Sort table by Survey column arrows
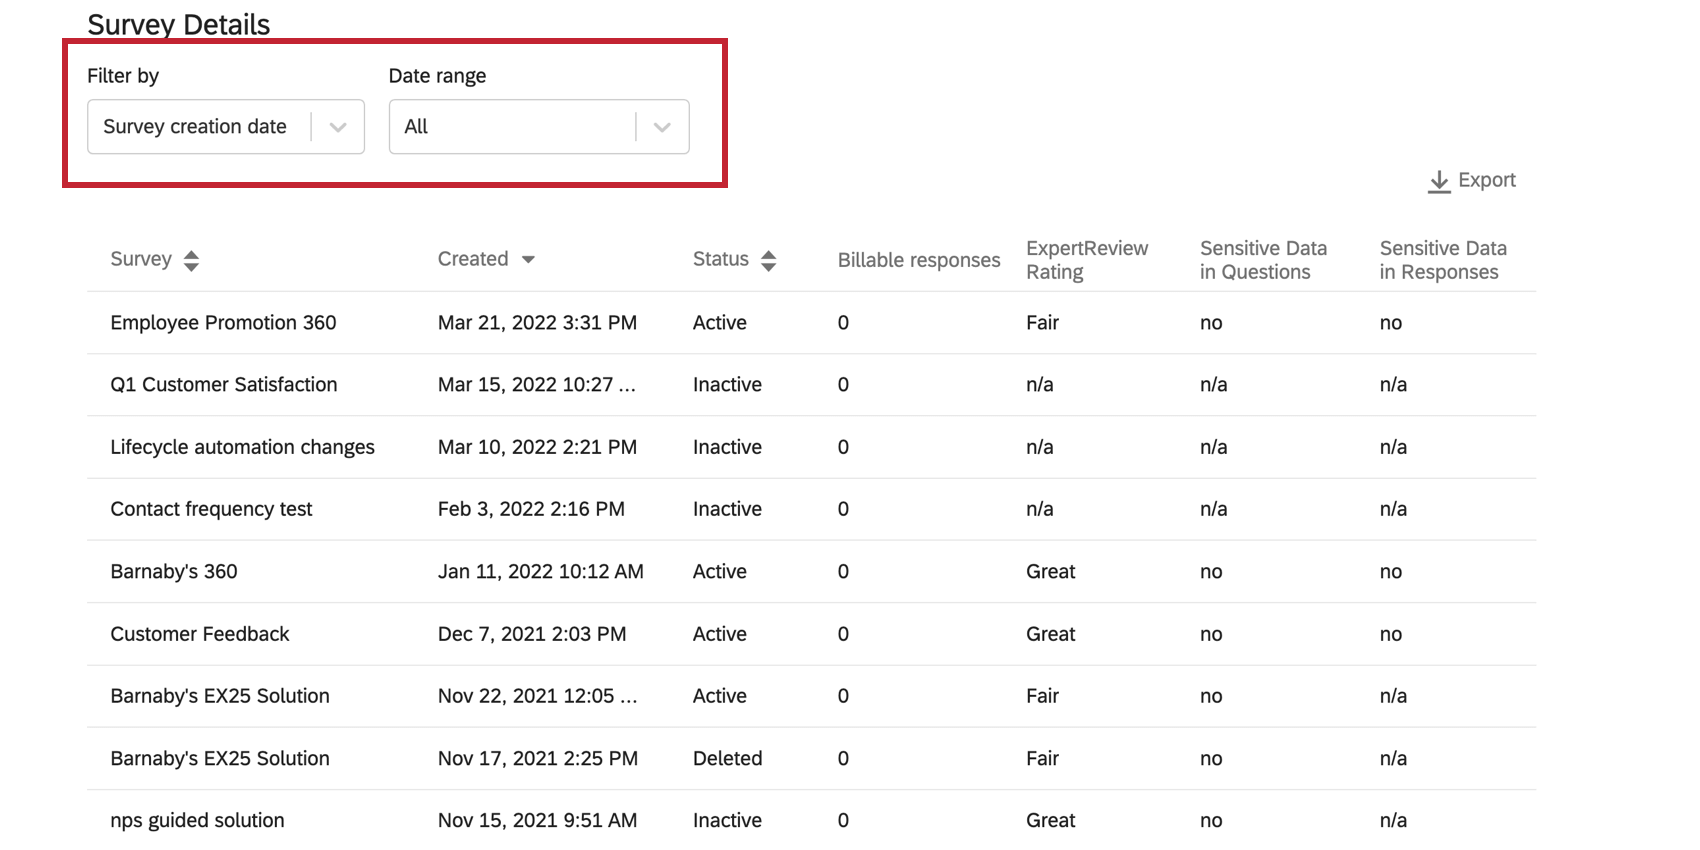This screenshot has width=1700, height=850. pyautogui.click(x=191, y=261)
